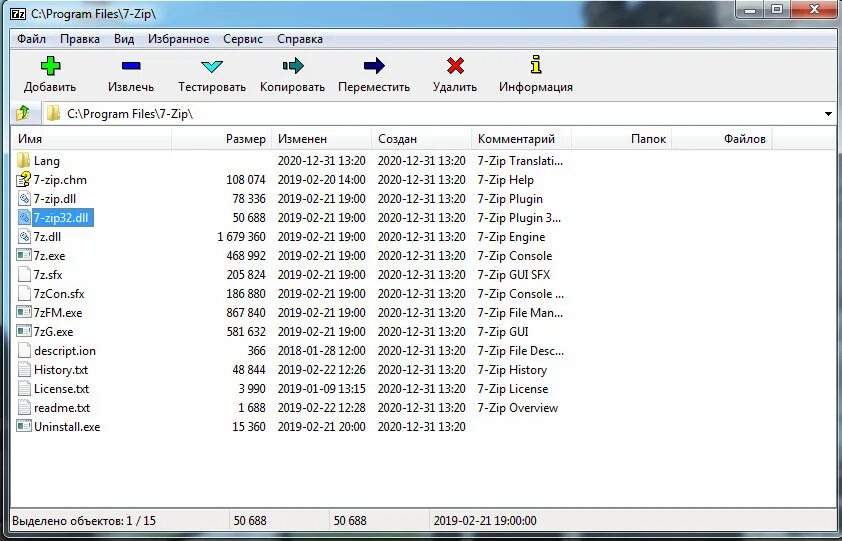Click the window title bar text C:\Program Files\7-Zip\
Screen dimensions: 842x541
click(x=93, y=14)
